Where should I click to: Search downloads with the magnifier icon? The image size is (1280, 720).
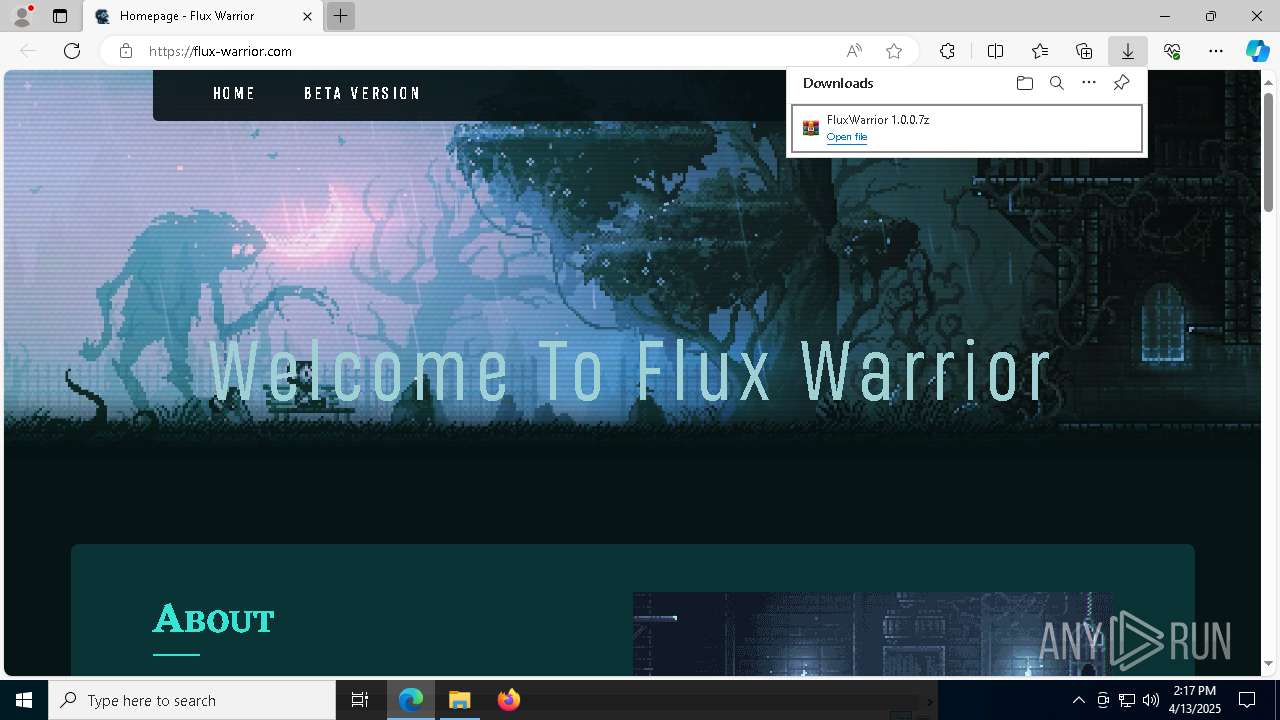pos(1056,83)
